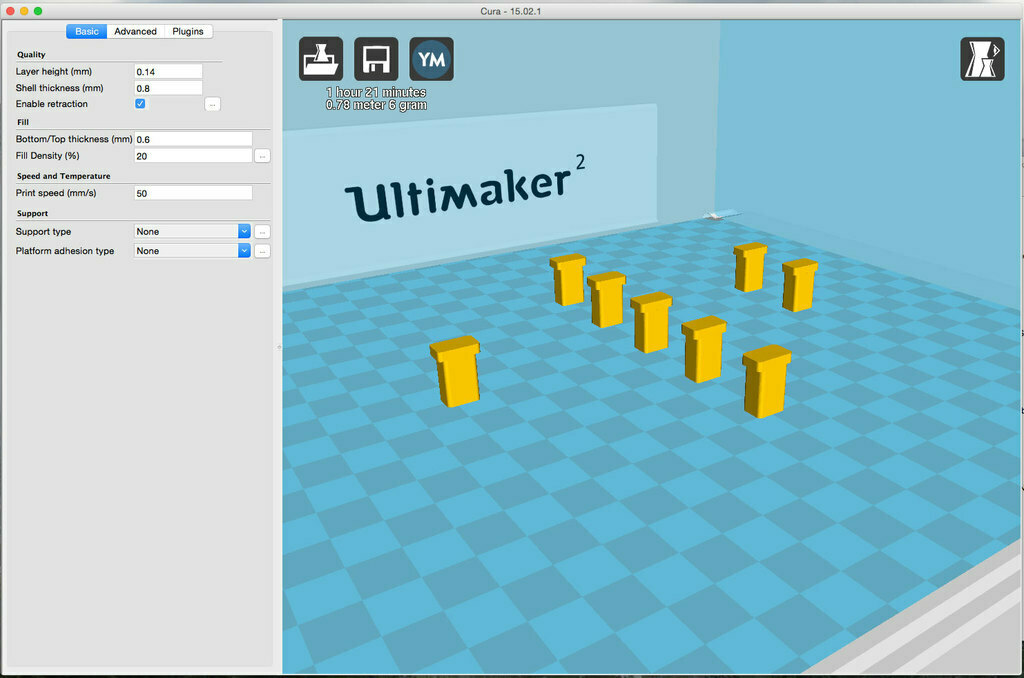The image size is (1024, 678).
Task: Open Fill Density extra settings button
Action: click(262, 156)
